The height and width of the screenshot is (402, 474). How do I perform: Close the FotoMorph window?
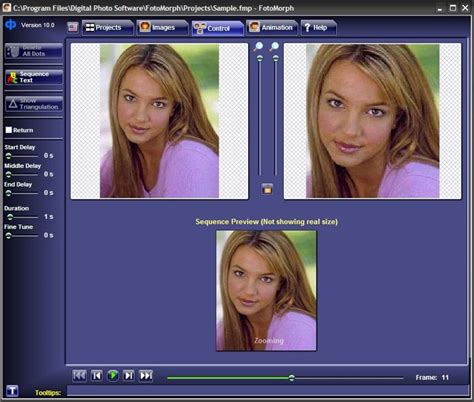(x=465, y=8)
